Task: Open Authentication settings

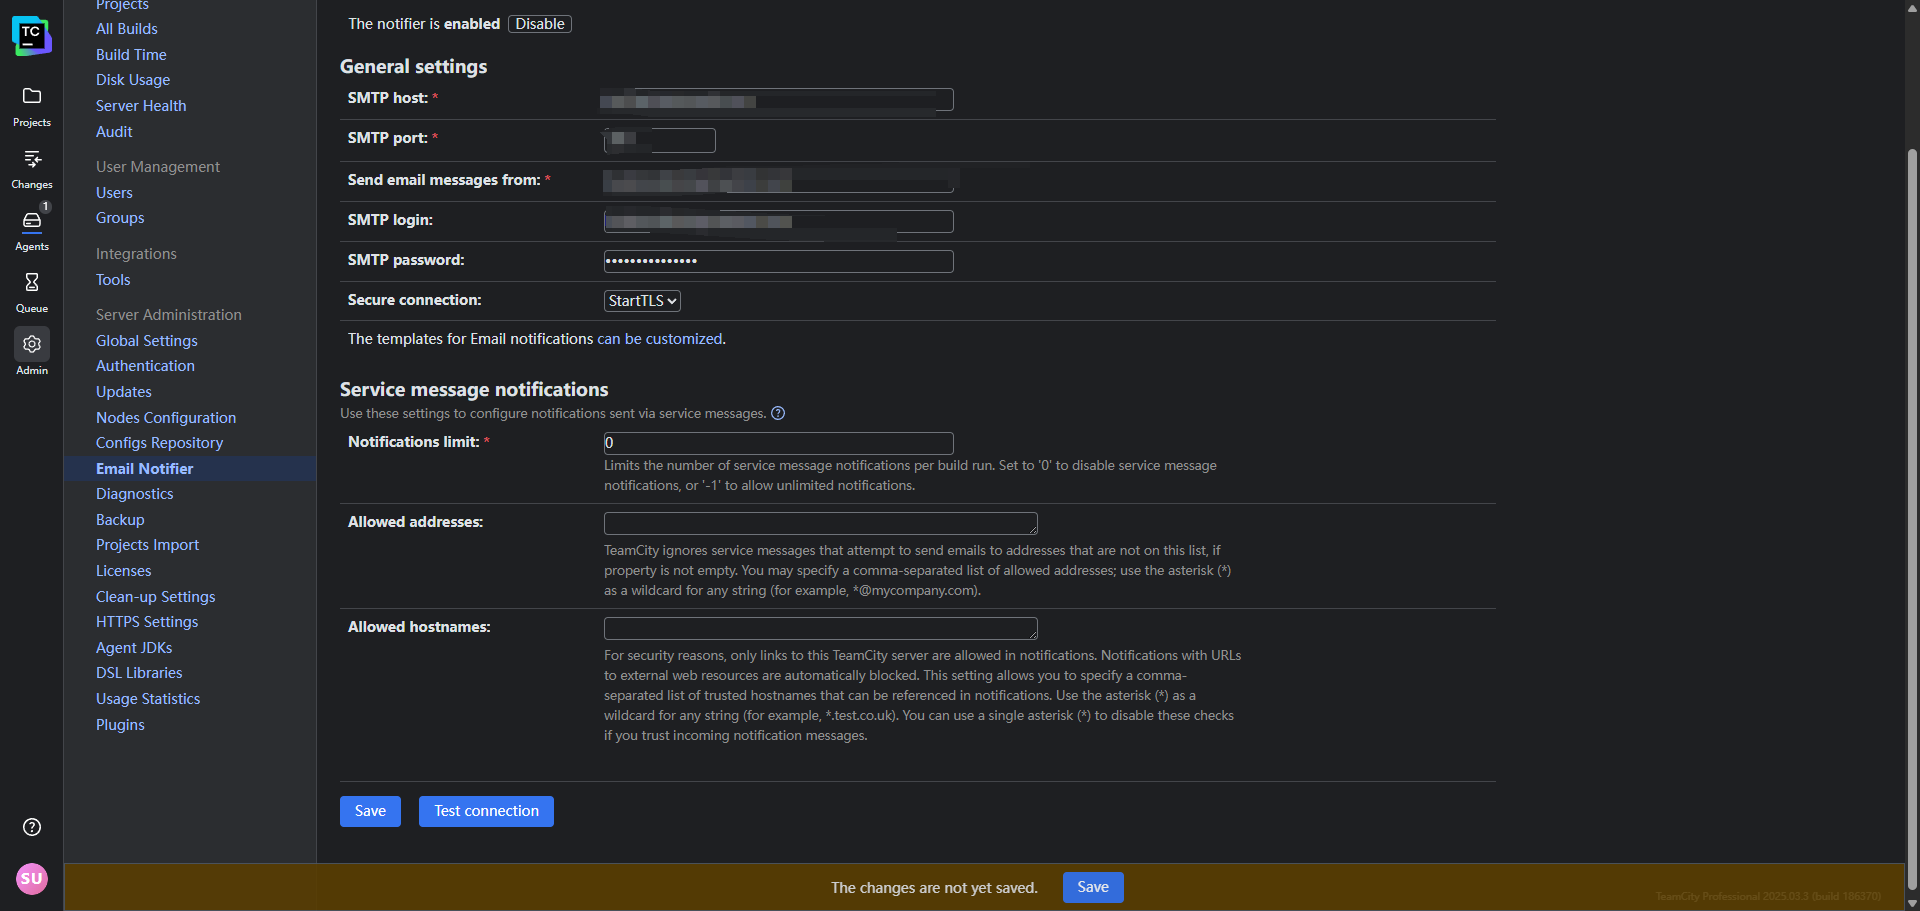Action: tap(145, 366)
